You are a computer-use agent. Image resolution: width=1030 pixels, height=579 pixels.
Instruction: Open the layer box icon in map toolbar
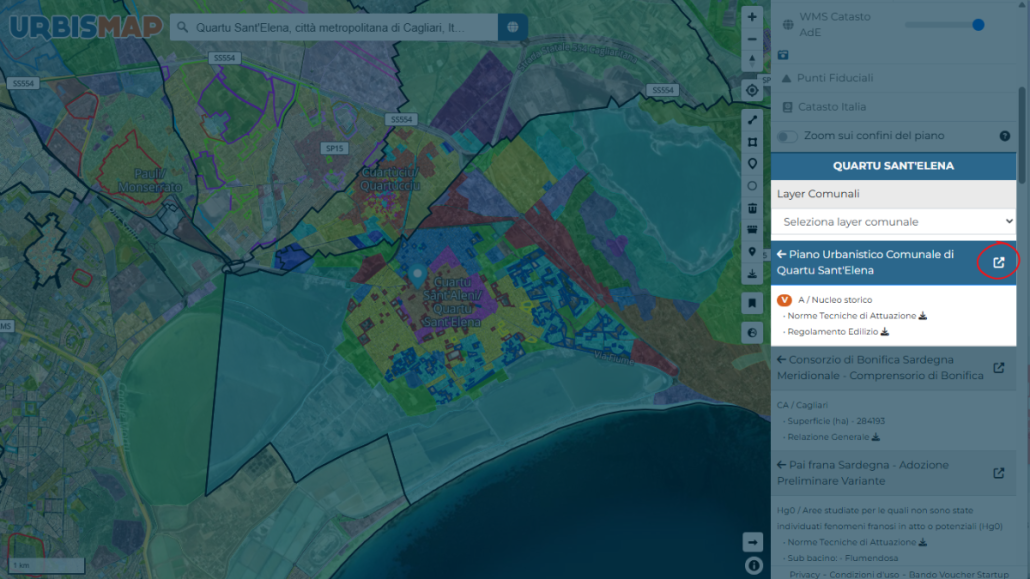tap(752, 230)
